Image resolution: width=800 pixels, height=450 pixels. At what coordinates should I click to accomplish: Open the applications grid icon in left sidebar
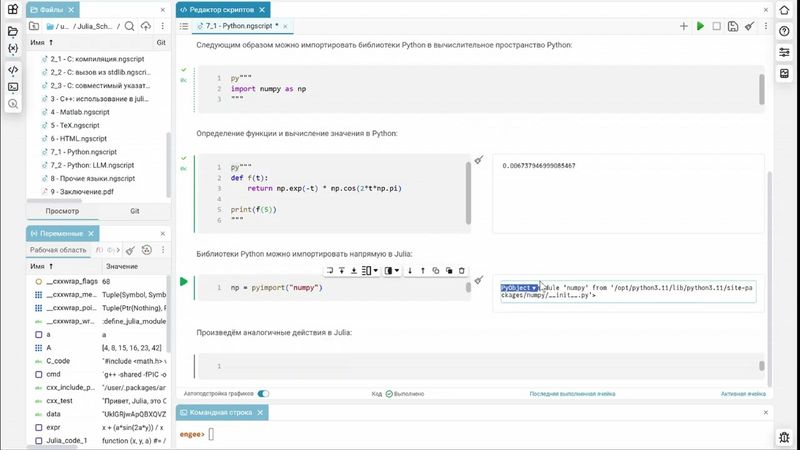pyautogui.click(x=13, y=9)
